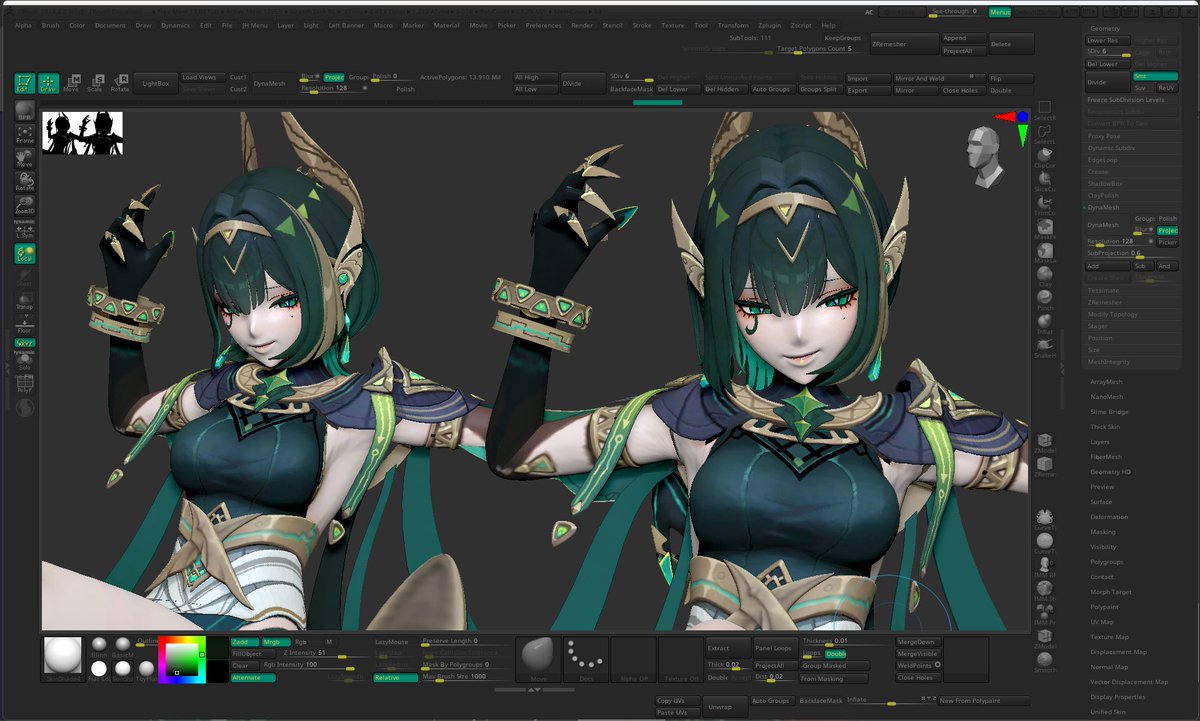Expand the Masking section

(x=1103, y=532)
